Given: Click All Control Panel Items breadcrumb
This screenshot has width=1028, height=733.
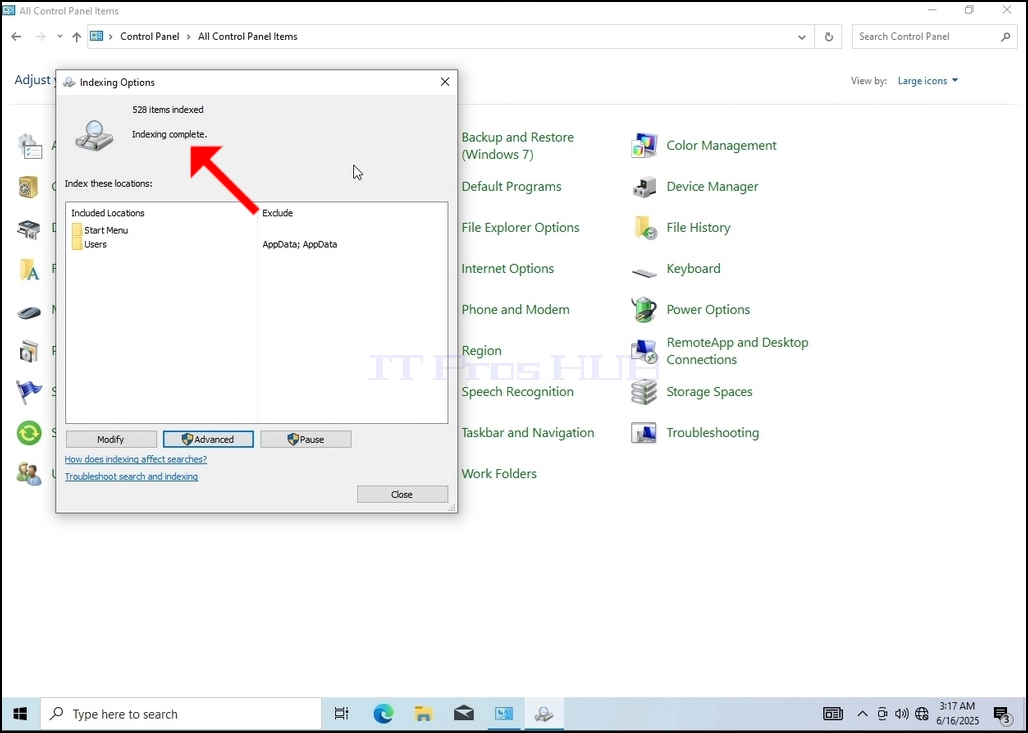Looking at the screenshot, I should pyautogui.click(x=248, y=37).
